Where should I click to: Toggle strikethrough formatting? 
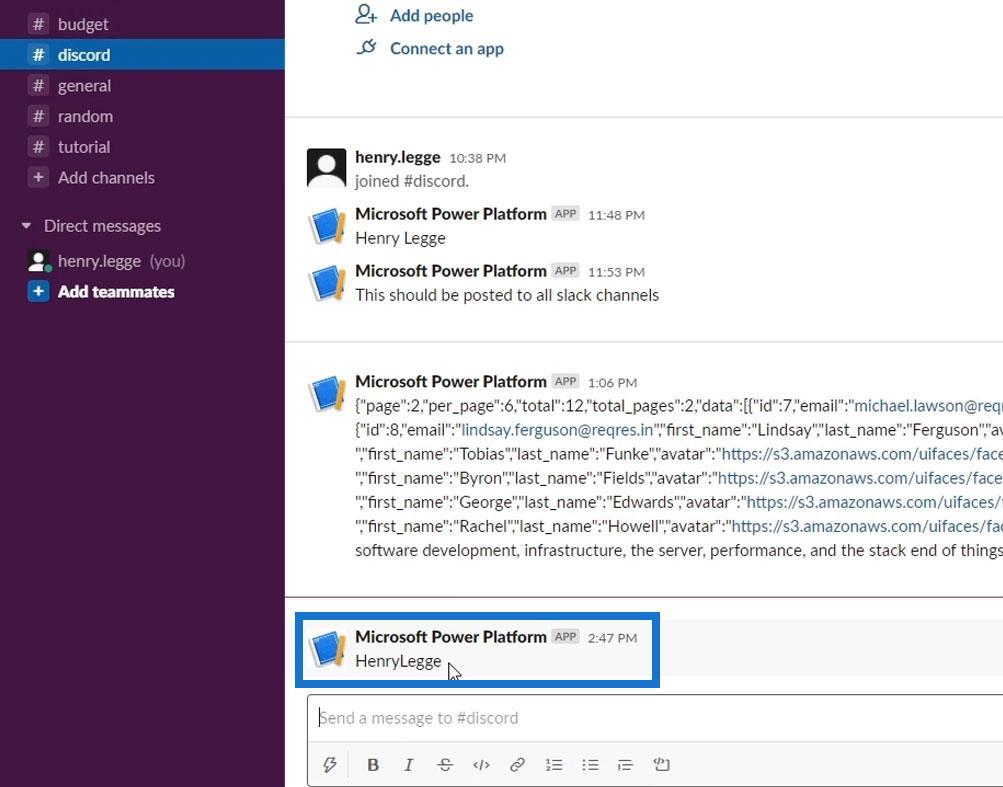[x=445, y=765]
